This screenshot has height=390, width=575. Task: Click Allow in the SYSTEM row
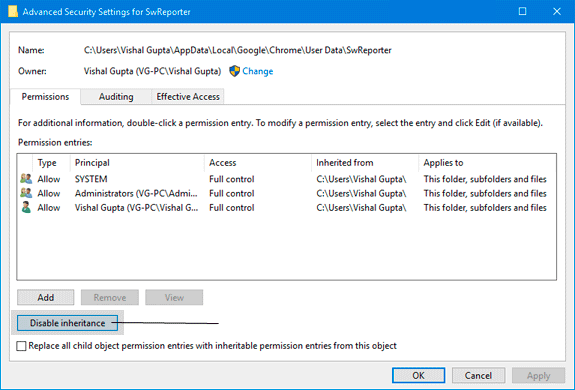(x=48, y=179)
